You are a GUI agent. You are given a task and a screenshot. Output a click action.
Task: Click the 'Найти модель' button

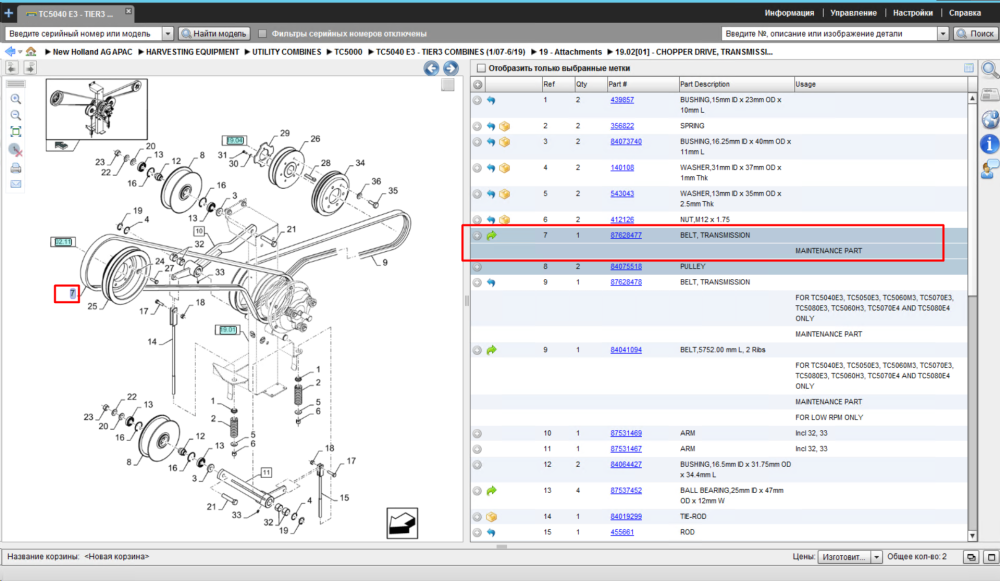[x=214, y=33]
